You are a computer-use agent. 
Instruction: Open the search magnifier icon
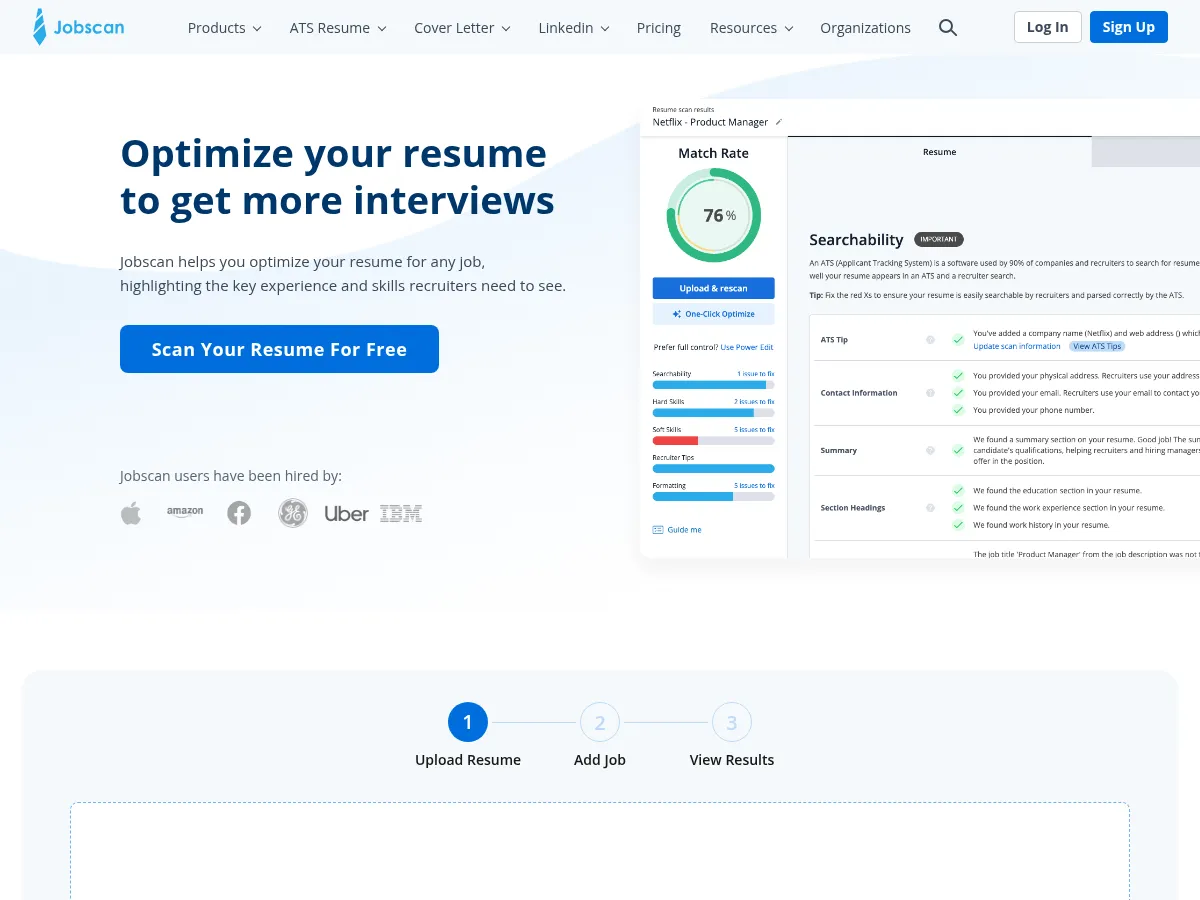click(x=947, y=28)
